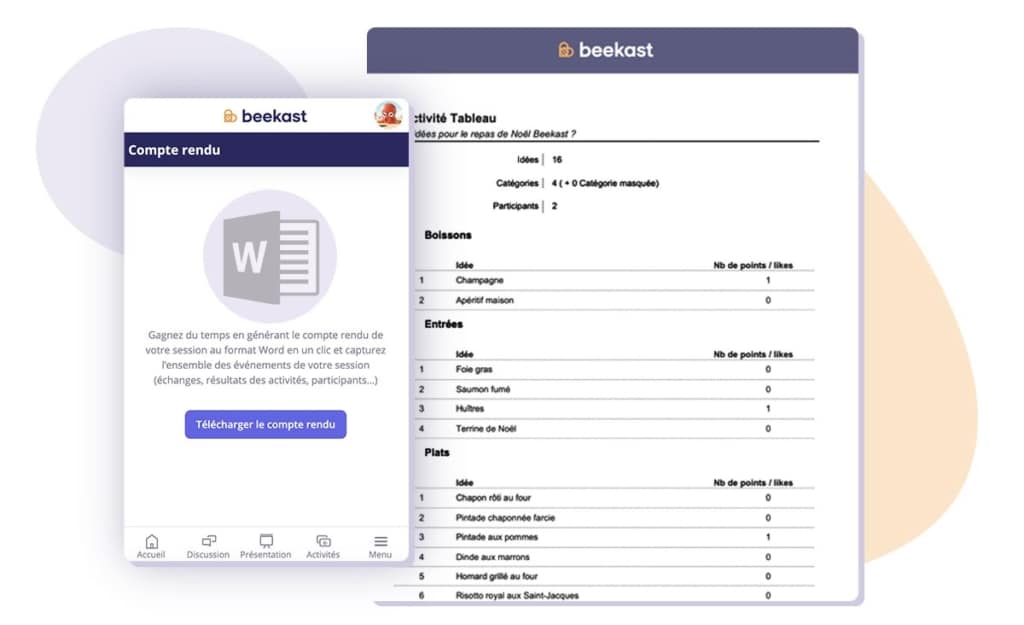1024x625 pixels.
Task: Click the Nb de points header under Boissons
Action: pos(753,265)
